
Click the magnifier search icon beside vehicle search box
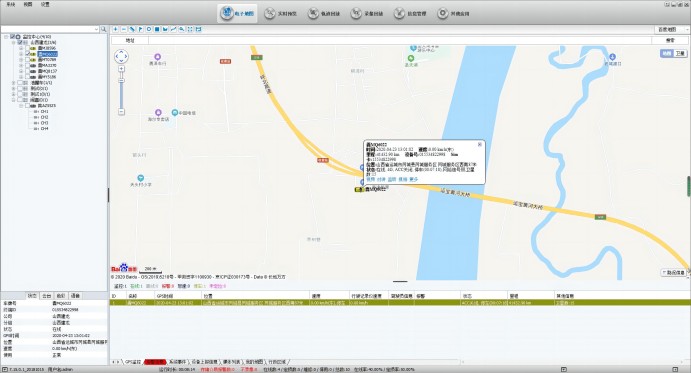pos(104,29)
